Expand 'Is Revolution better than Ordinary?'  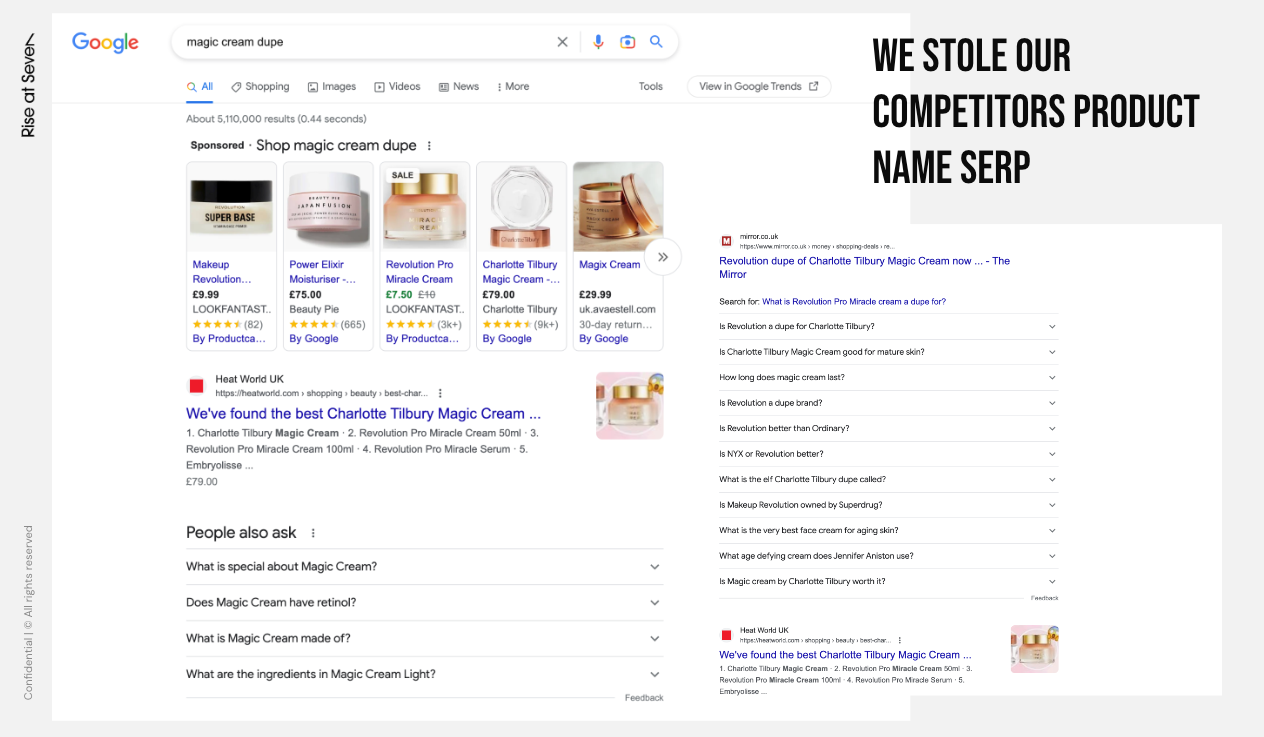point(888,429)
